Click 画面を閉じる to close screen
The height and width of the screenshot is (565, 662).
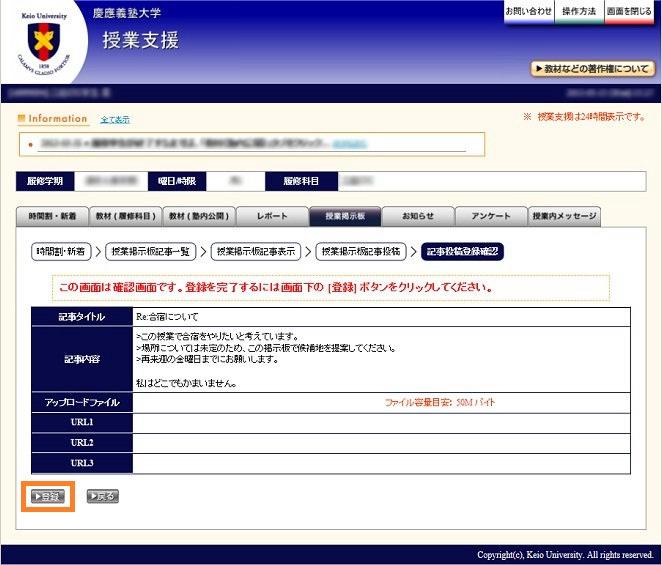[x=629, y=11]
